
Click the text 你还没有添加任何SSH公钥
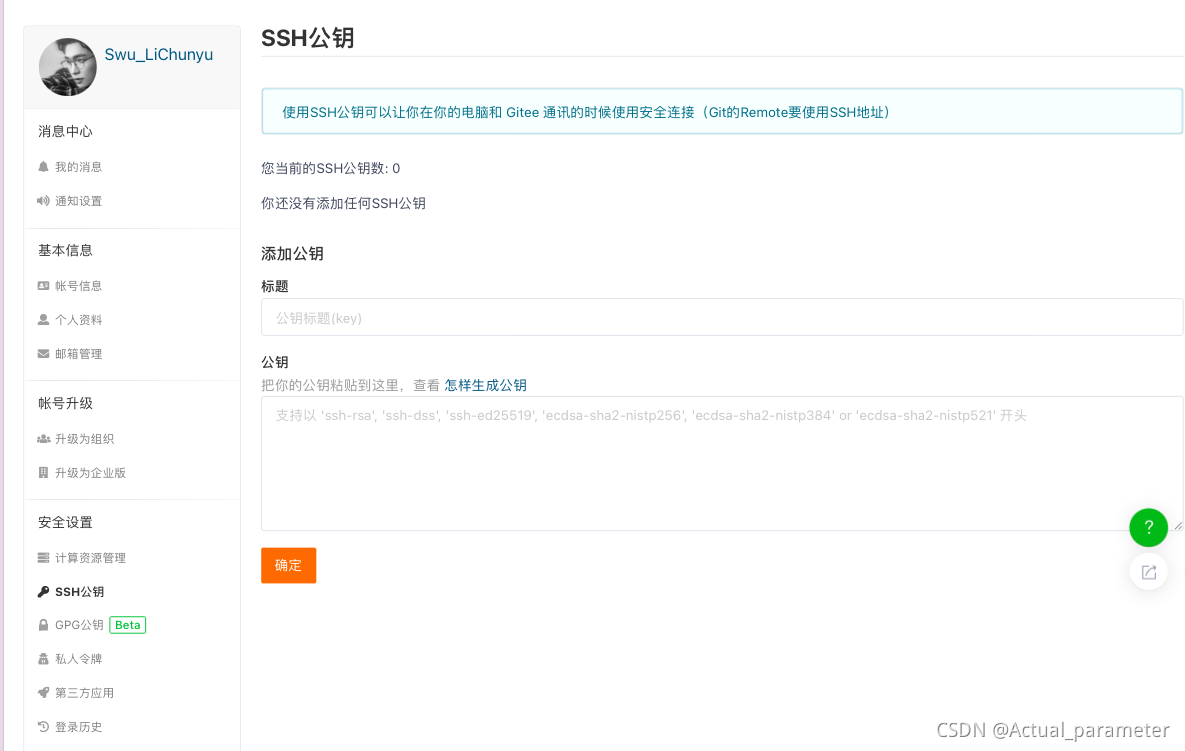(x=343, y=203)
